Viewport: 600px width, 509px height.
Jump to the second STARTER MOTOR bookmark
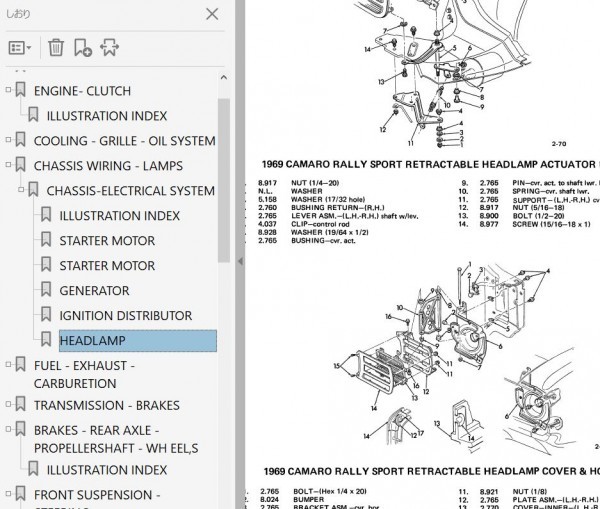(x=107, y=266)
